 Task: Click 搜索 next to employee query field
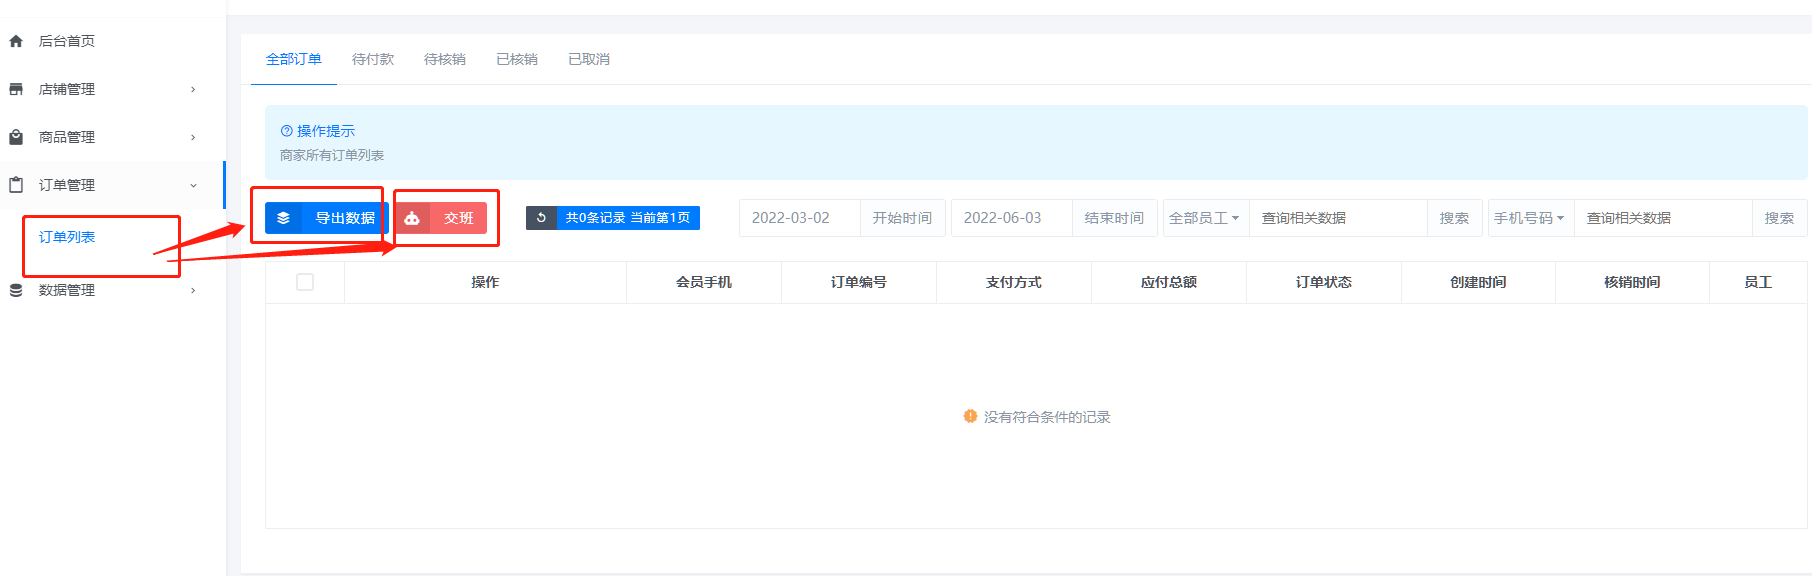pyautogui.click(x=1454, y=218)
